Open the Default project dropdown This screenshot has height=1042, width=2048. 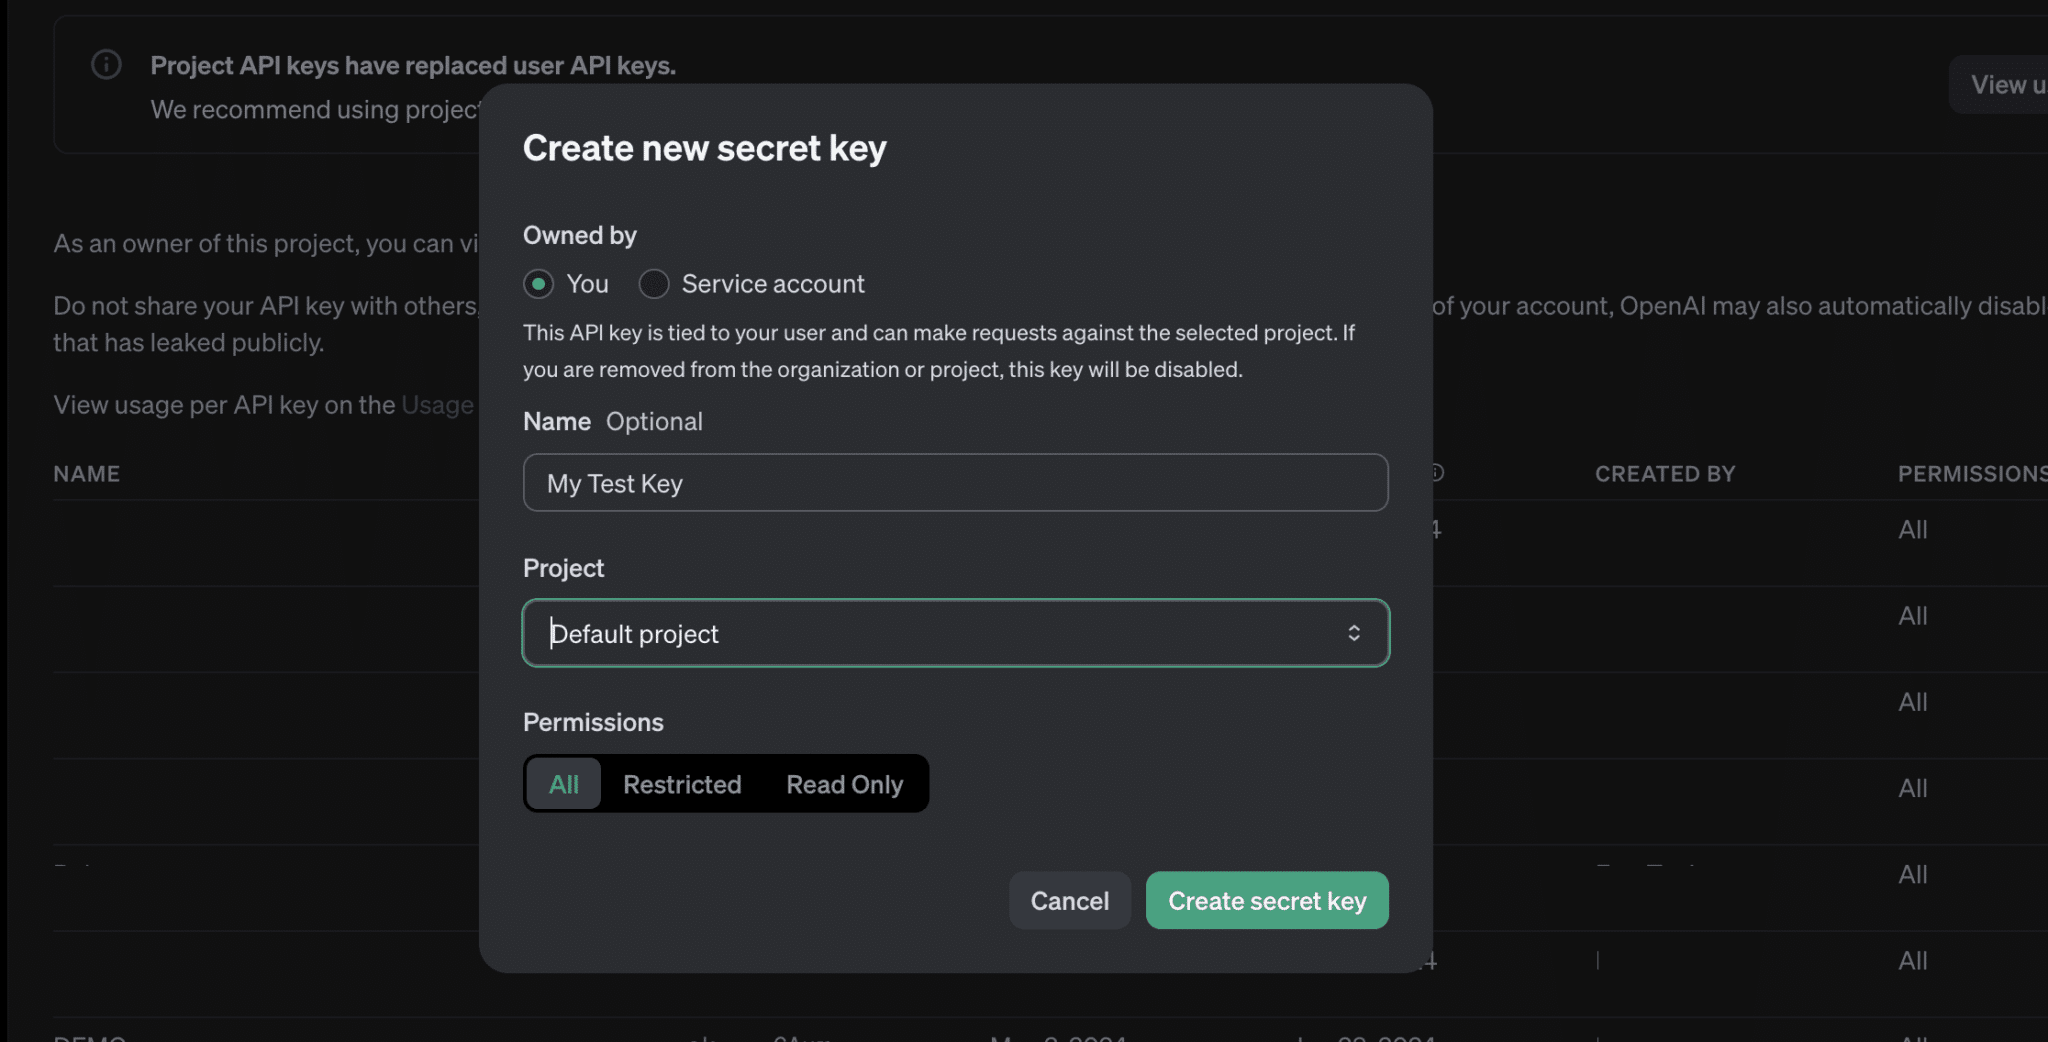955,633
